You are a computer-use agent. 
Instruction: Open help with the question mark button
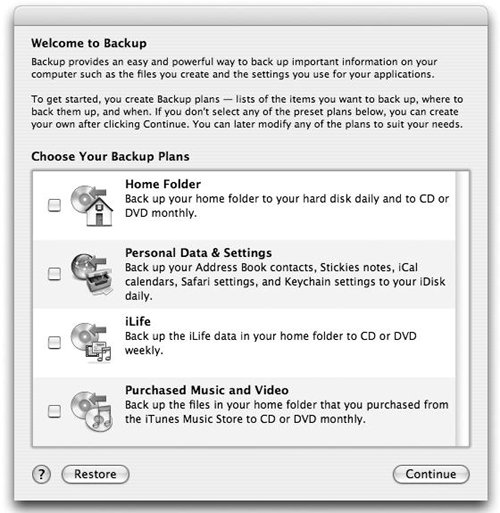coord(41,474)
